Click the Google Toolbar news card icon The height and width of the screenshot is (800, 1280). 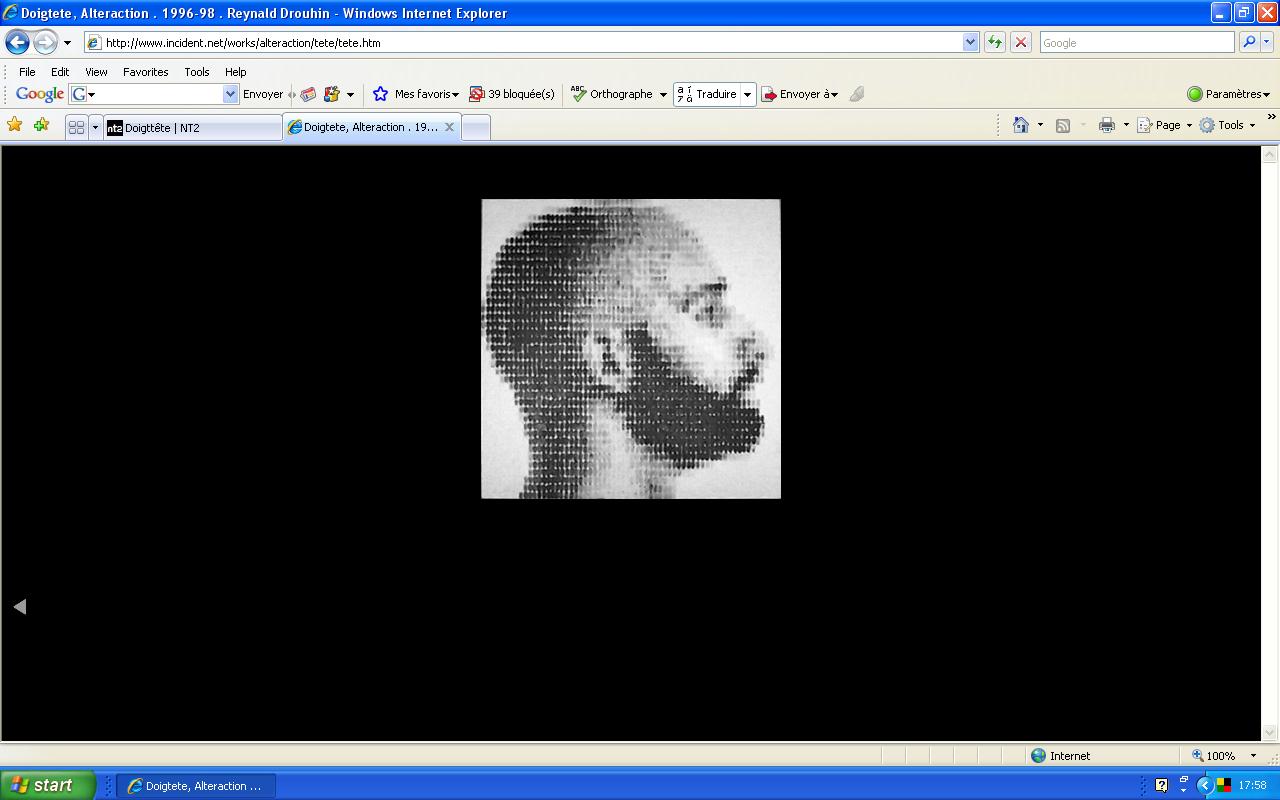(308, 94)
